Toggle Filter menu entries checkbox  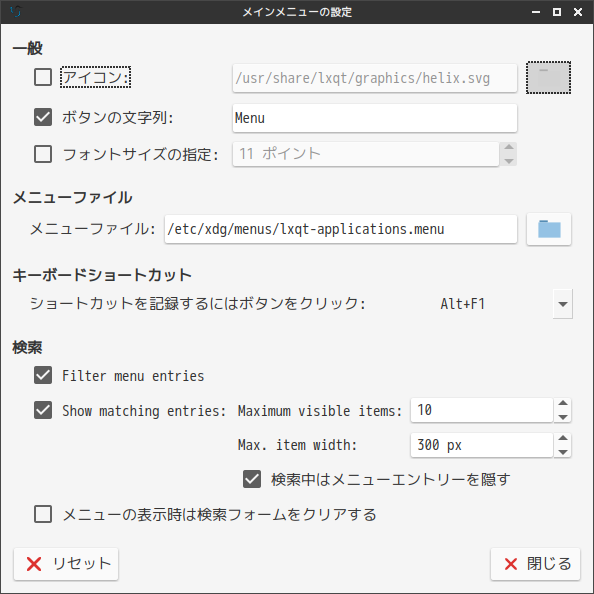[x=43, y=375]
